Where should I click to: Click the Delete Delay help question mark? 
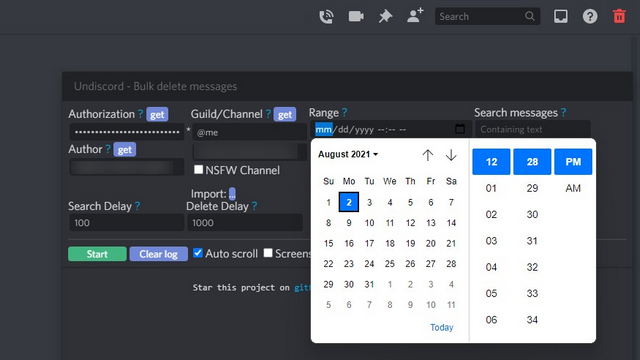pos(254,206)
